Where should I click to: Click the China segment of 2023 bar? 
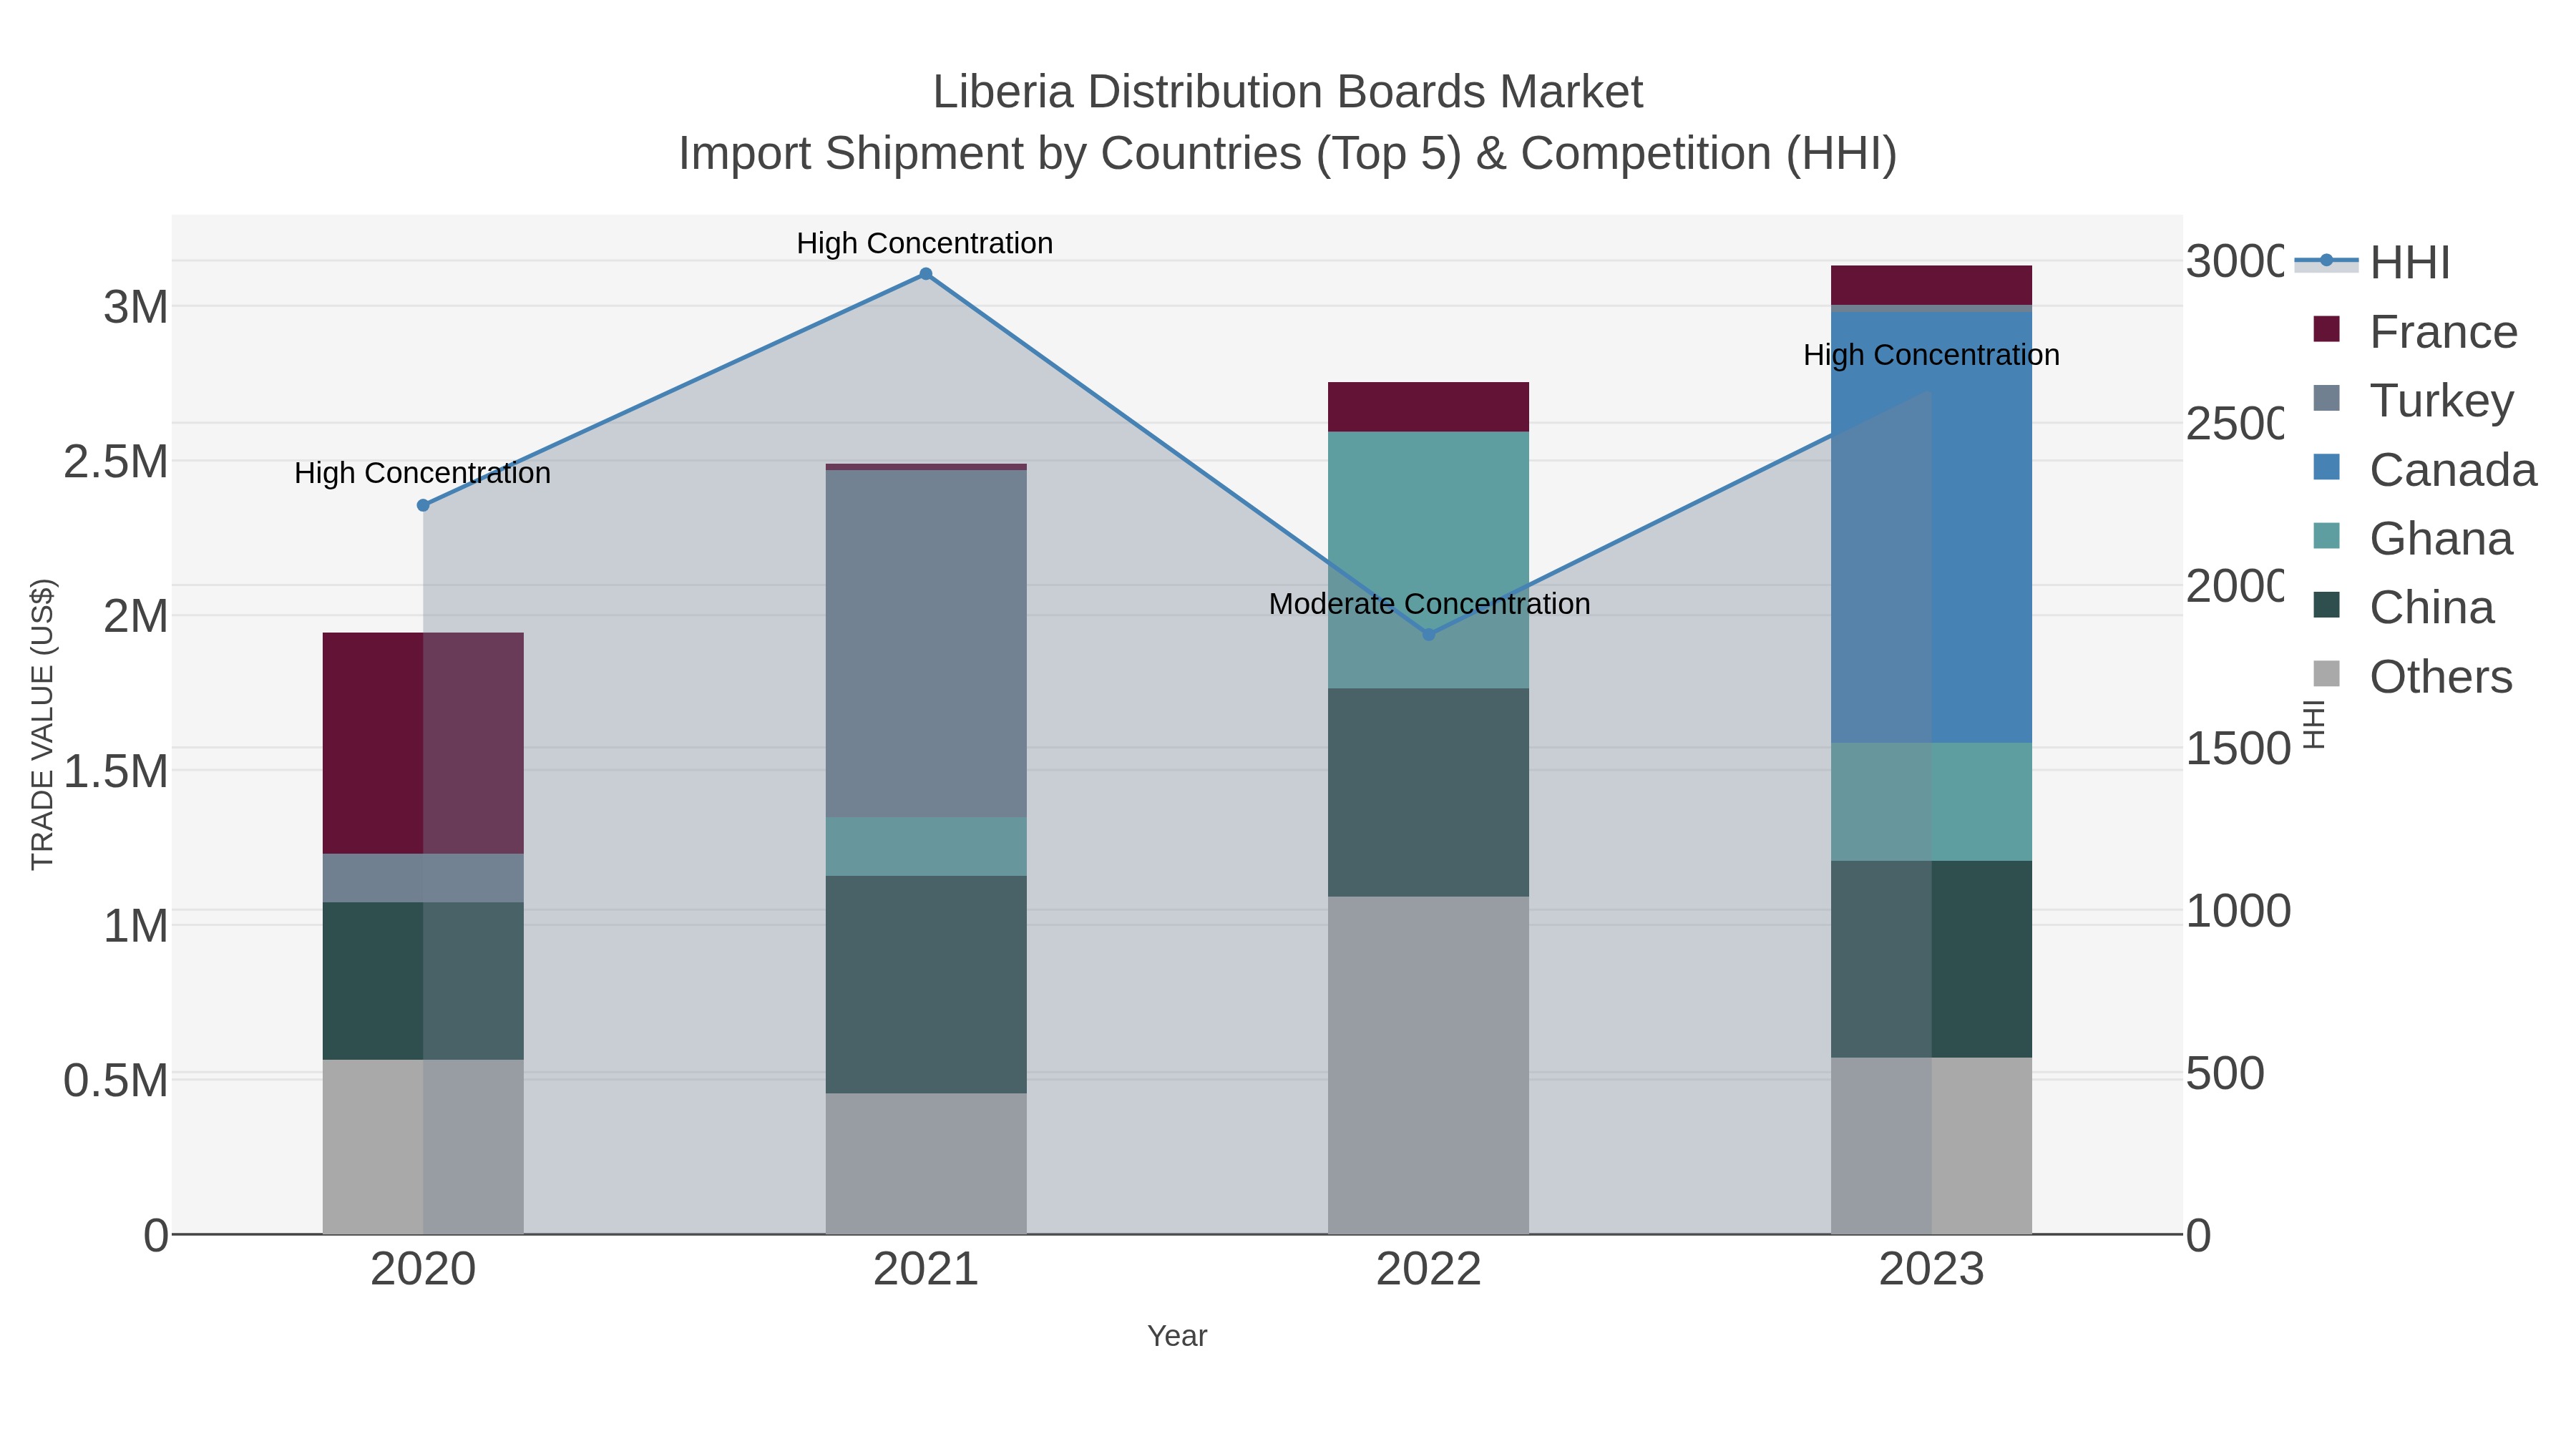1932,959
